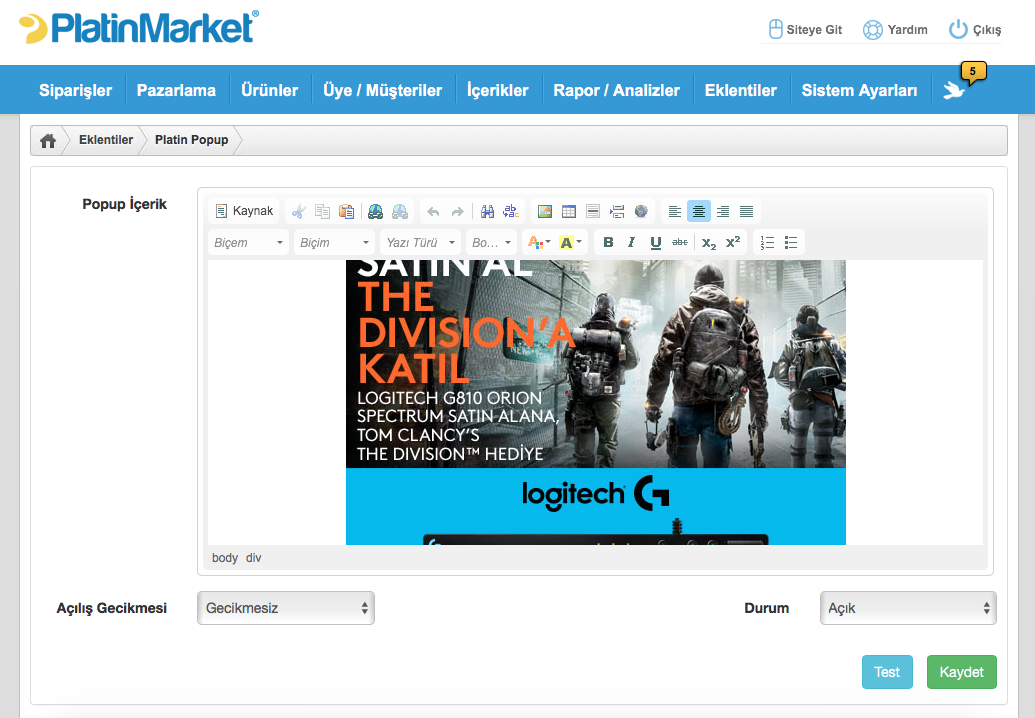Toggle numbered list

(x=767, y=243)
